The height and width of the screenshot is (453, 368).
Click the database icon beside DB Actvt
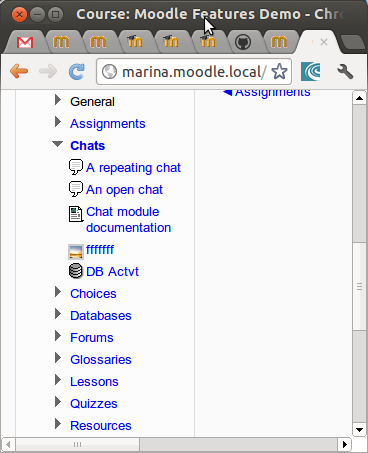pyautogui.click(x=76, y=271)
